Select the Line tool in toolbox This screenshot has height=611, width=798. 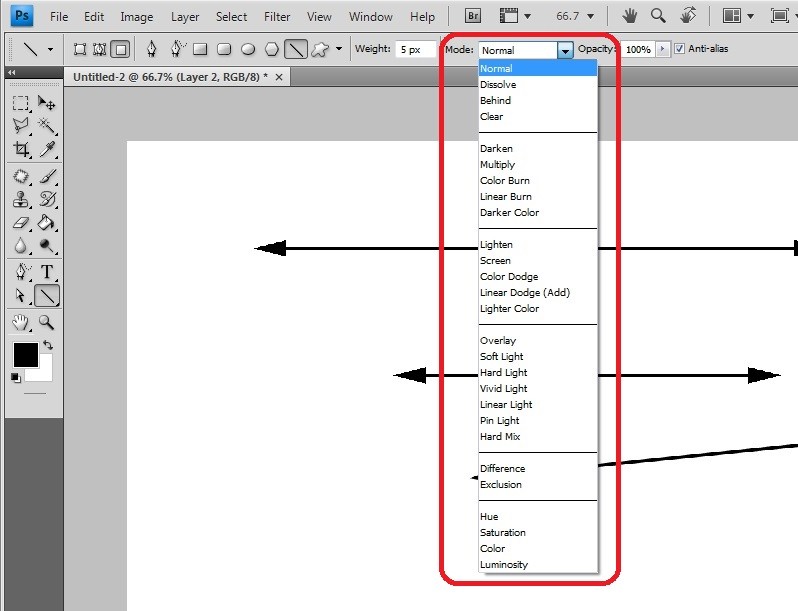click(x=47, y=296)
